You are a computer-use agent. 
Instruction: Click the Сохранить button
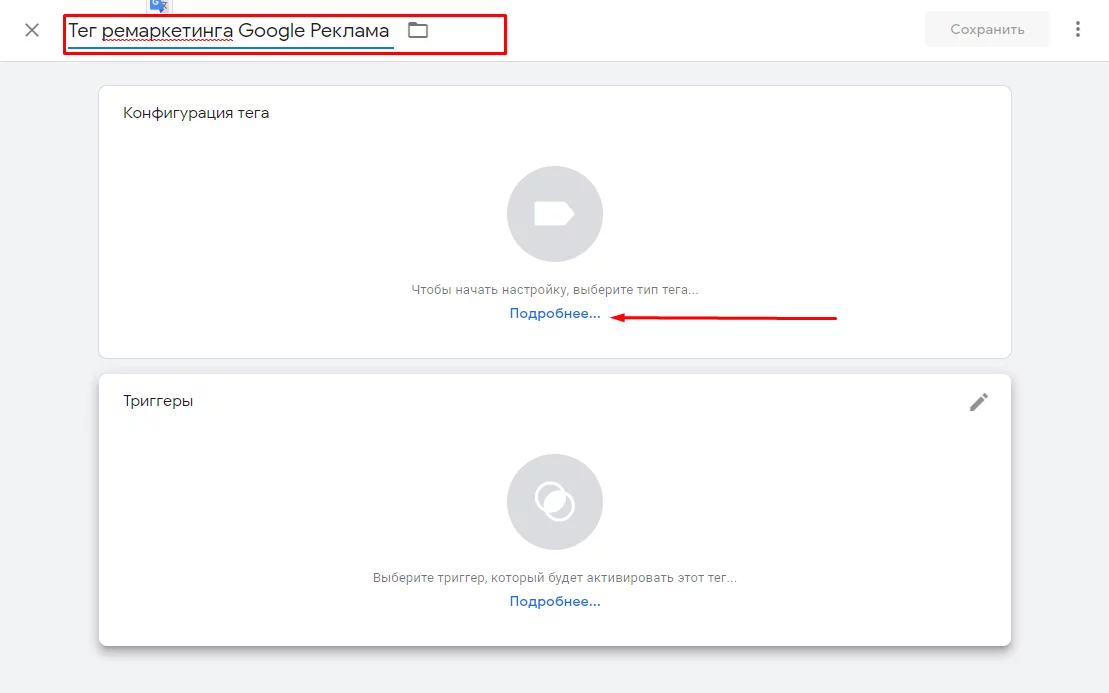pos(987,29)
